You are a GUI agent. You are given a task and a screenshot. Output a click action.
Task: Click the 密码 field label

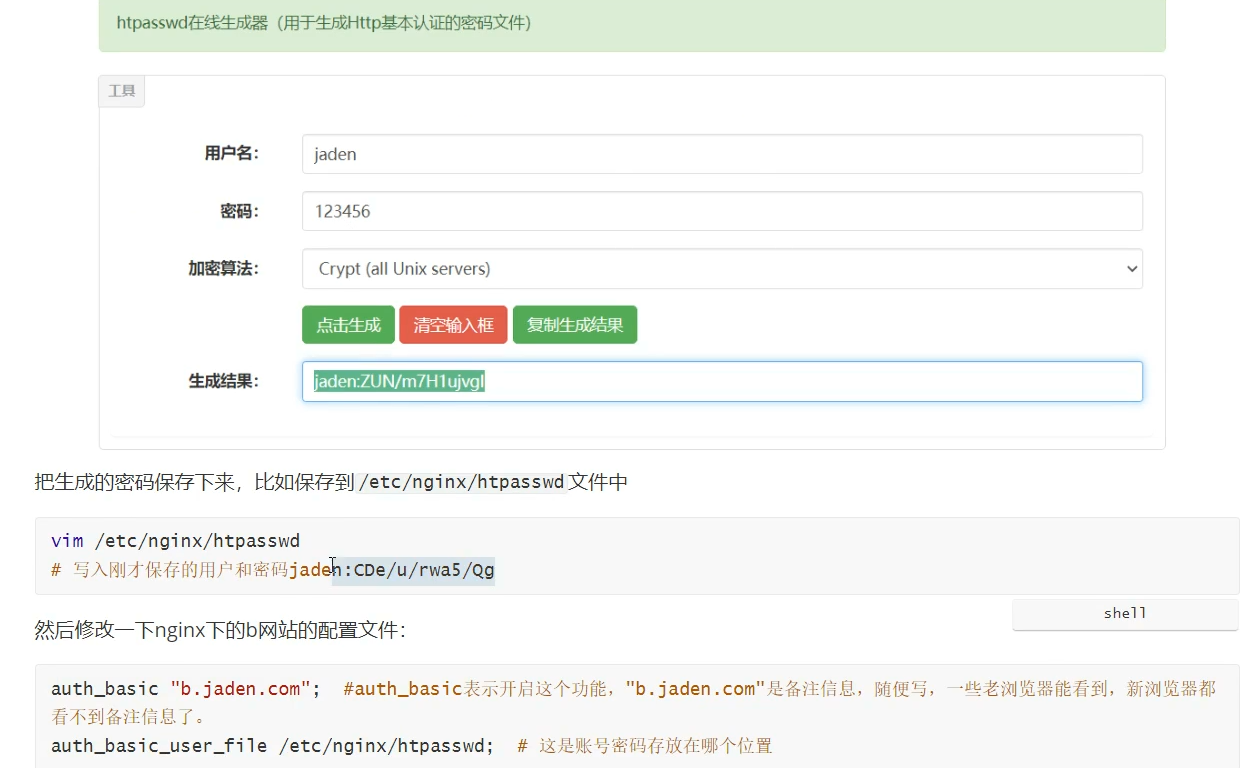point(239,211)
